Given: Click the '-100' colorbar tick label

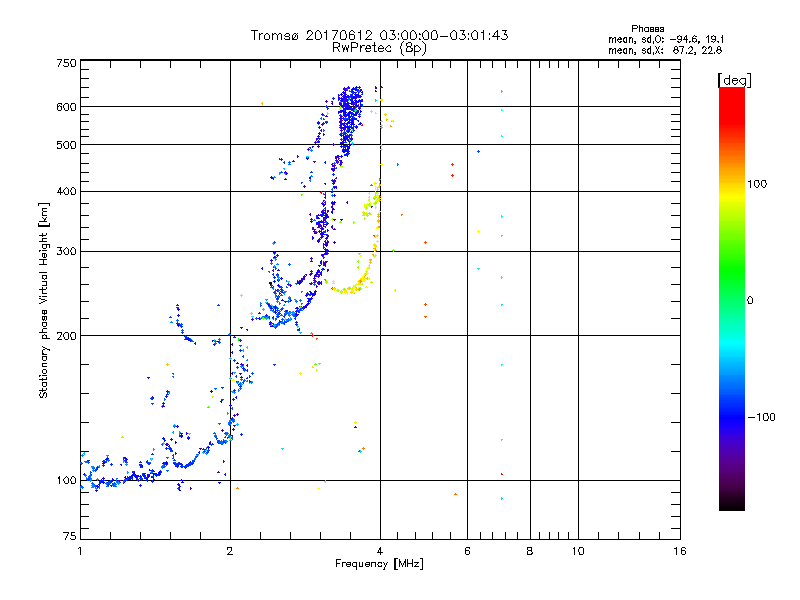Looking at the screenshot, I should (762, 417).
